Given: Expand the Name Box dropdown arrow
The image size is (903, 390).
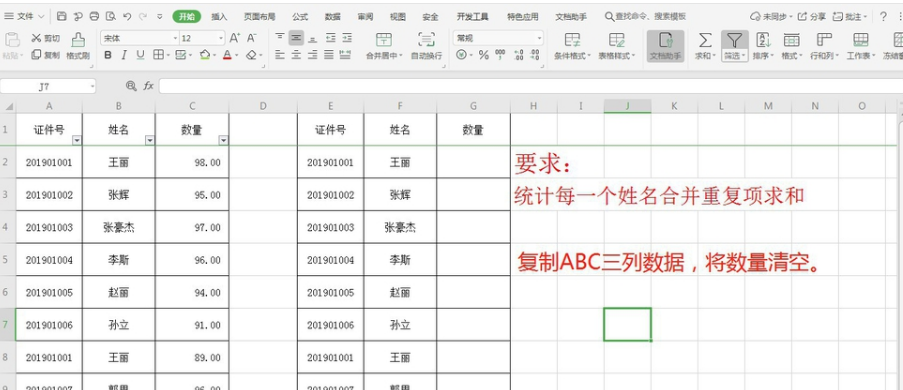Looking at the screenshot, I should pyautogui.click(x=92, y=86).
